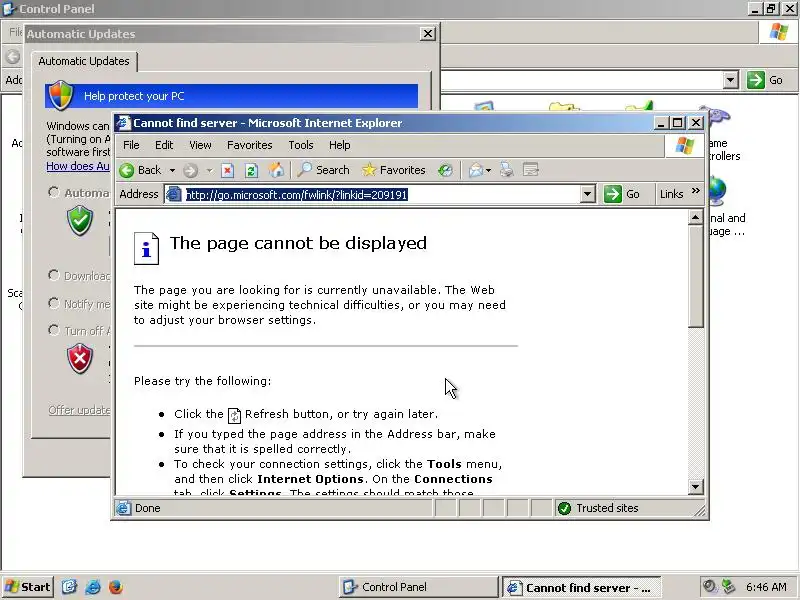Screen dimensions: 800x600
Task: Click the Windows flag logo in IE
Action: pos(684,146)
